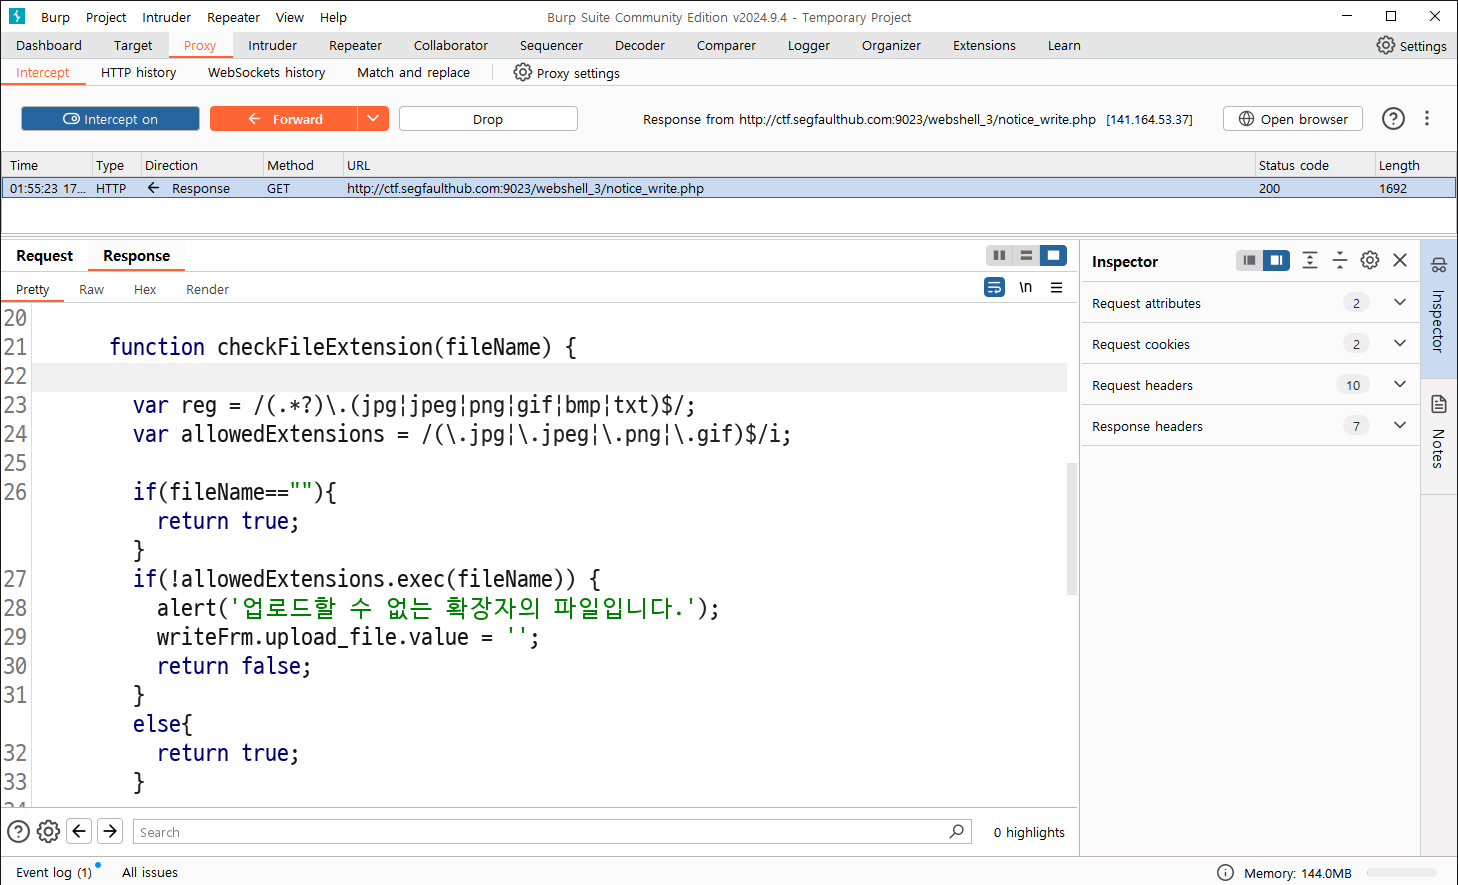
Task: Click Open browser button
Action: point(1293,118)
